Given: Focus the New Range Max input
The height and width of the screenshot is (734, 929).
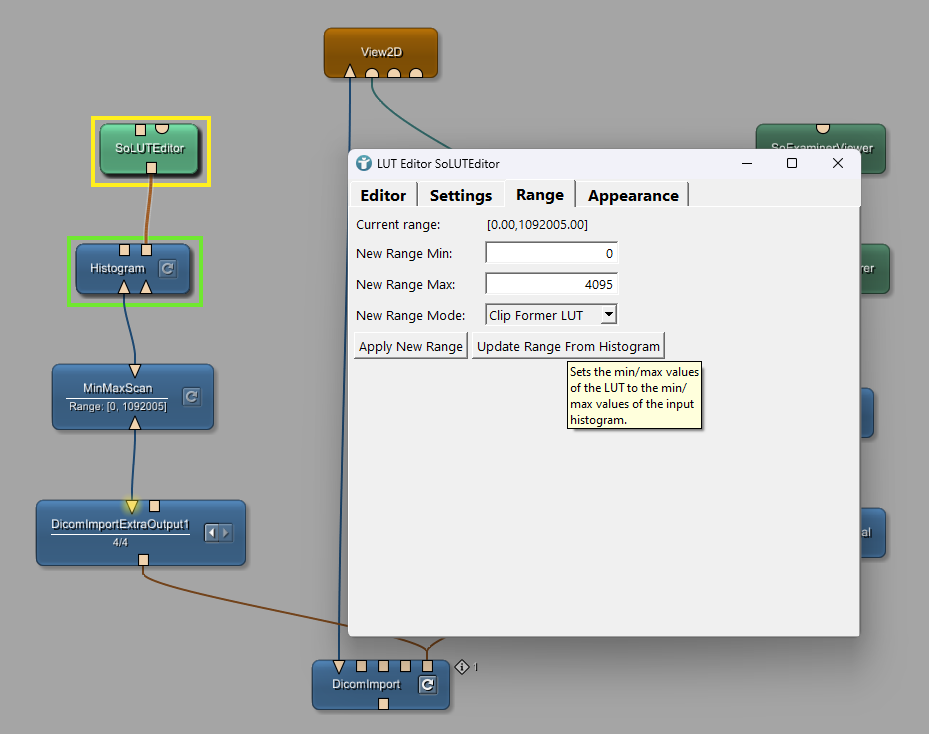Looking at the screenshot, I should click(551, 284).
